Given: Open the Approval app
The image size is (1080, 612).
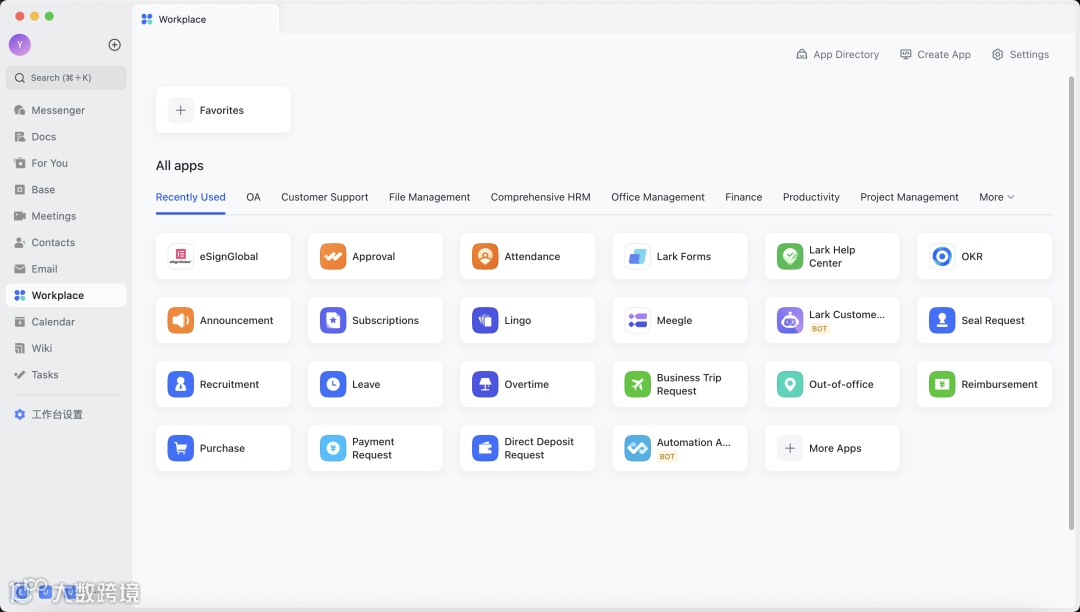Looking at the screenshot, I should coord(375,256).
